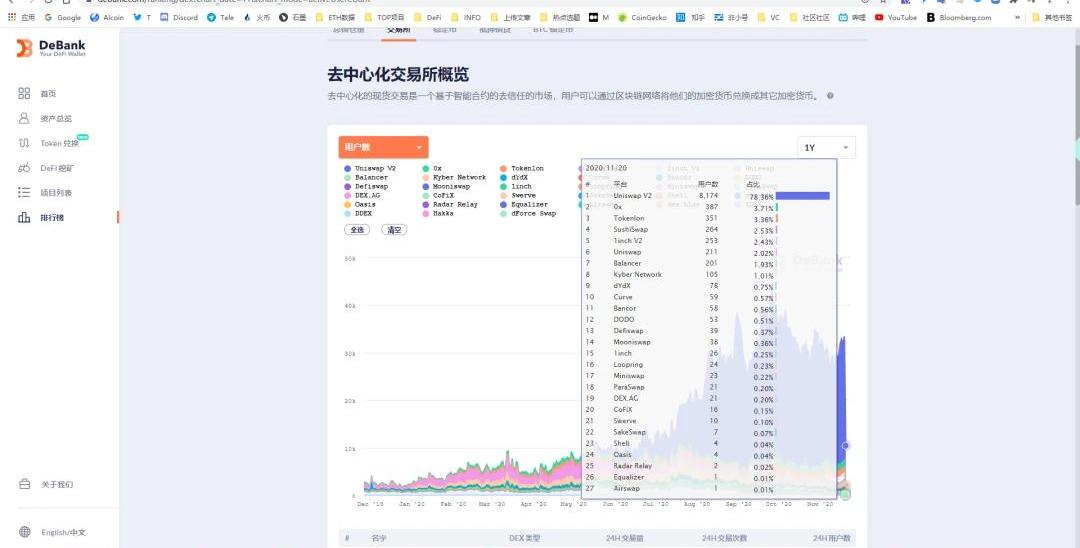Click the DEX类型 column header

click(x=526, y=538)
